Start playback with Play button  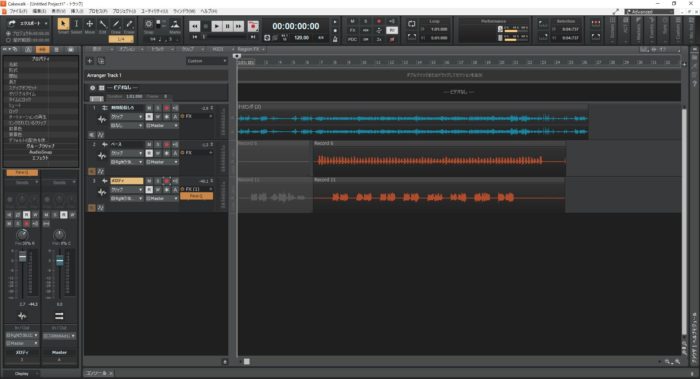217,26
